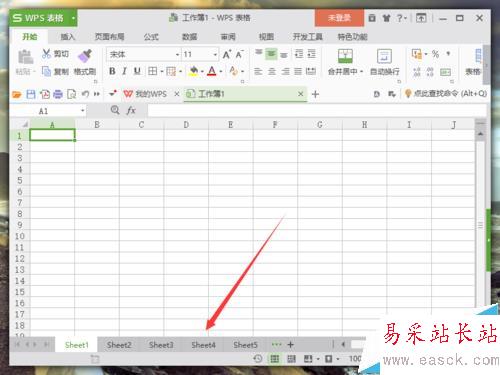
Task: Click the vertical scrollbar up arrow
Action: [x=480, y=134]
